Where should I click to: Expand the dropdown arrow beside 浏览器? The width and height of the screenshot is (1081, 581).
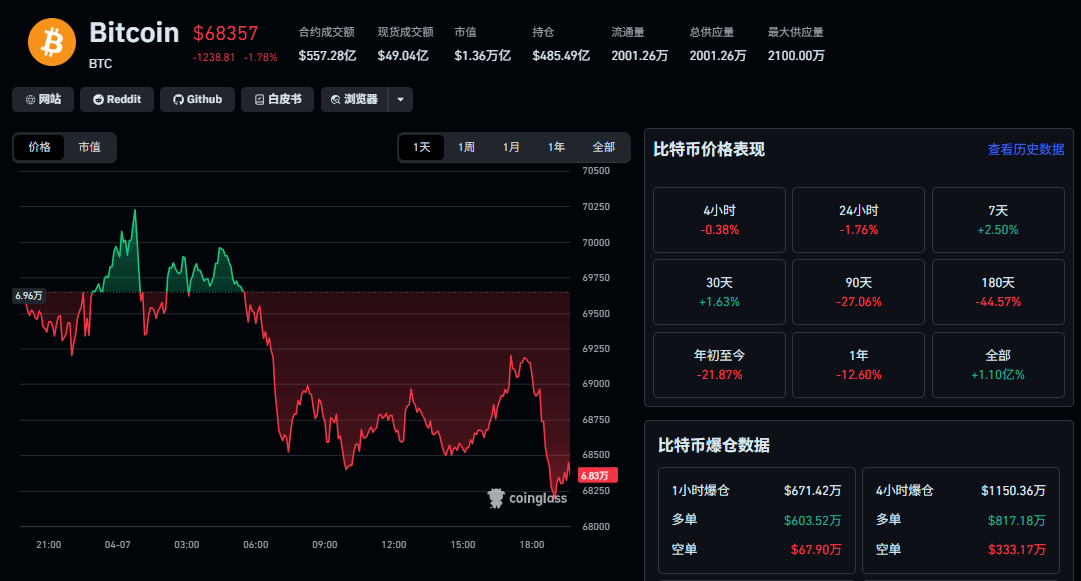coord(400,99)
